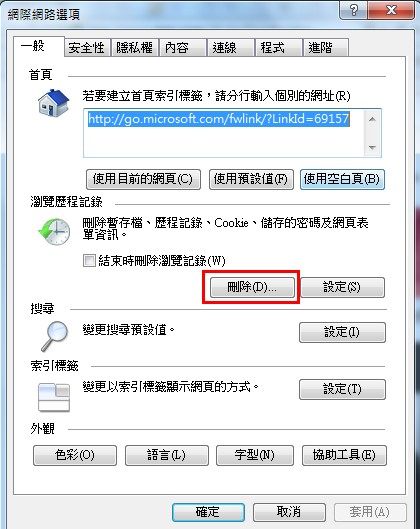420x529 pixels.
Task: Click the homepage box scroll down arrow
Action: pos(372,147)
